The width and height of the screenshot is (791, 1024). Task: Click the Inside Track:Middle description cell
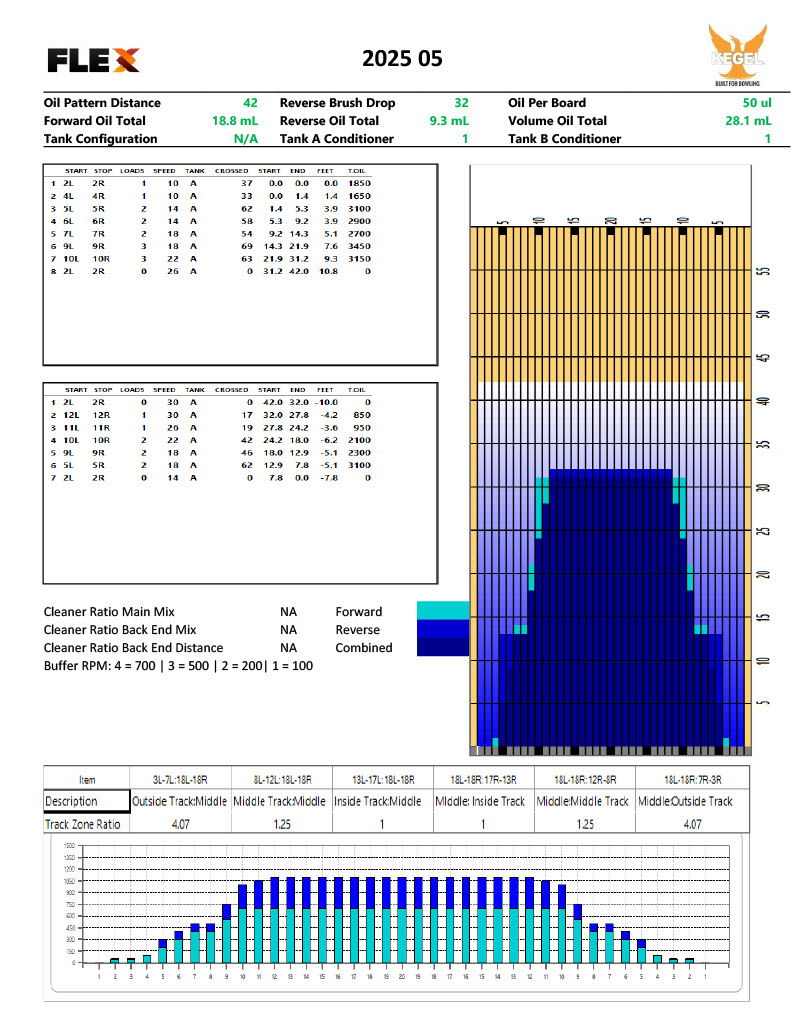383,801
